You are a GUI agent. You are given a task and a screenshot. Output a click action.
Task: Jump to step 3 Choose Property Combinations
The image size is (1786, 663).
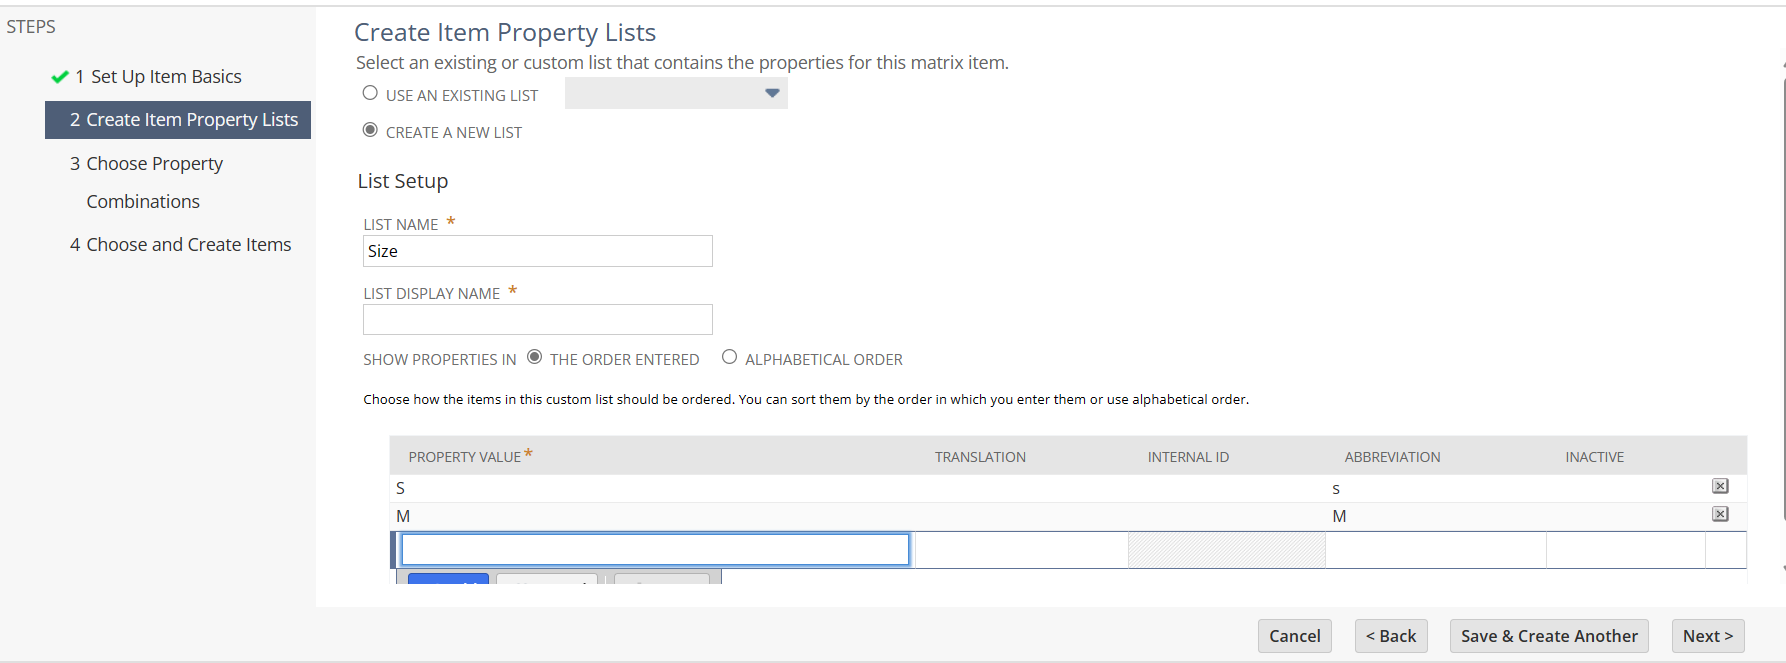click(x=154, y=164)
